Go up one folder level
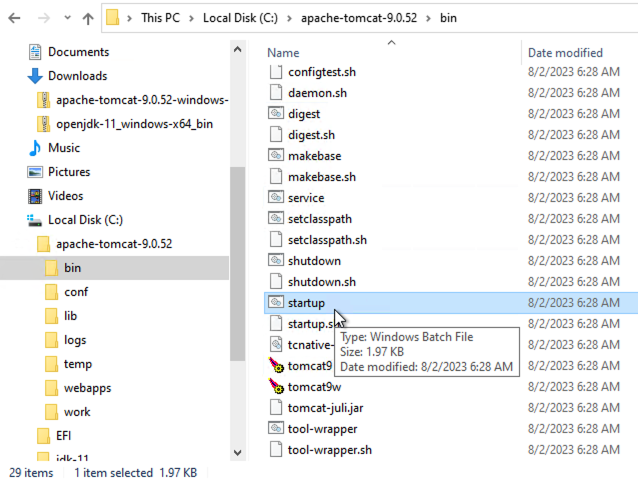The height and width of the screenshot is (490, 638). (88, 18)
